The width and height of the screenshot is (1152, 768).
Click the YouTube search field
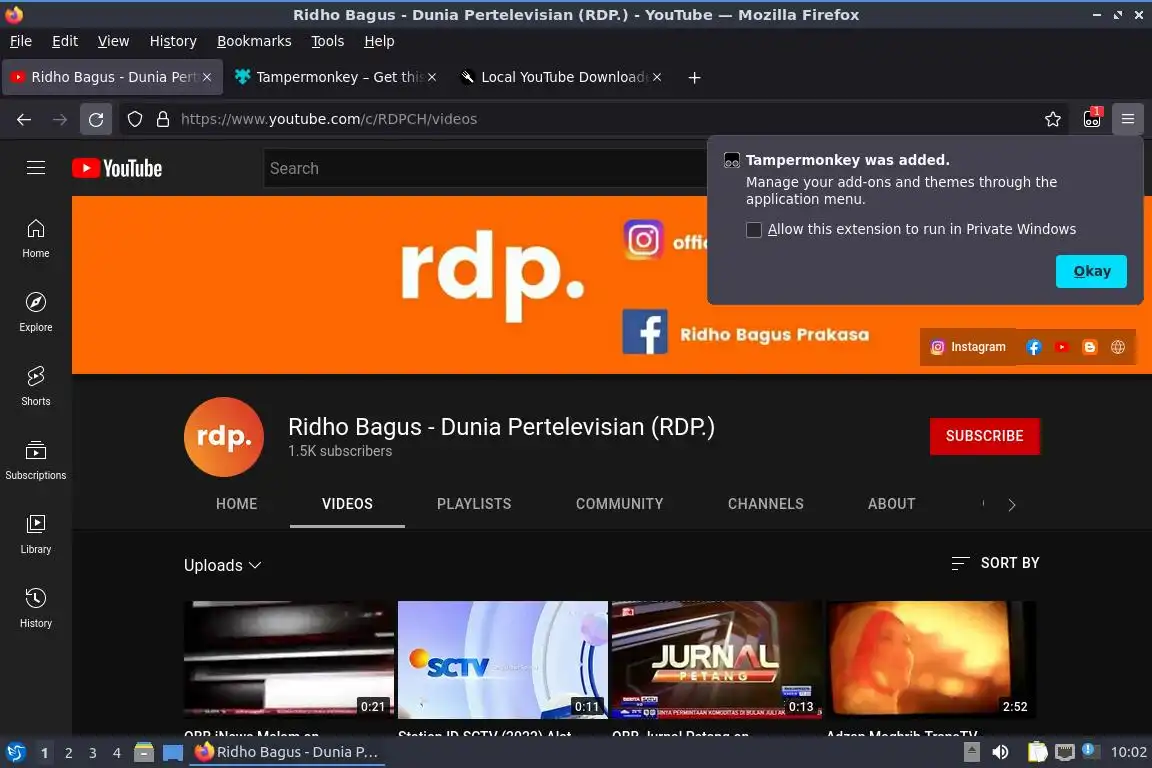[x=485, y=168]
